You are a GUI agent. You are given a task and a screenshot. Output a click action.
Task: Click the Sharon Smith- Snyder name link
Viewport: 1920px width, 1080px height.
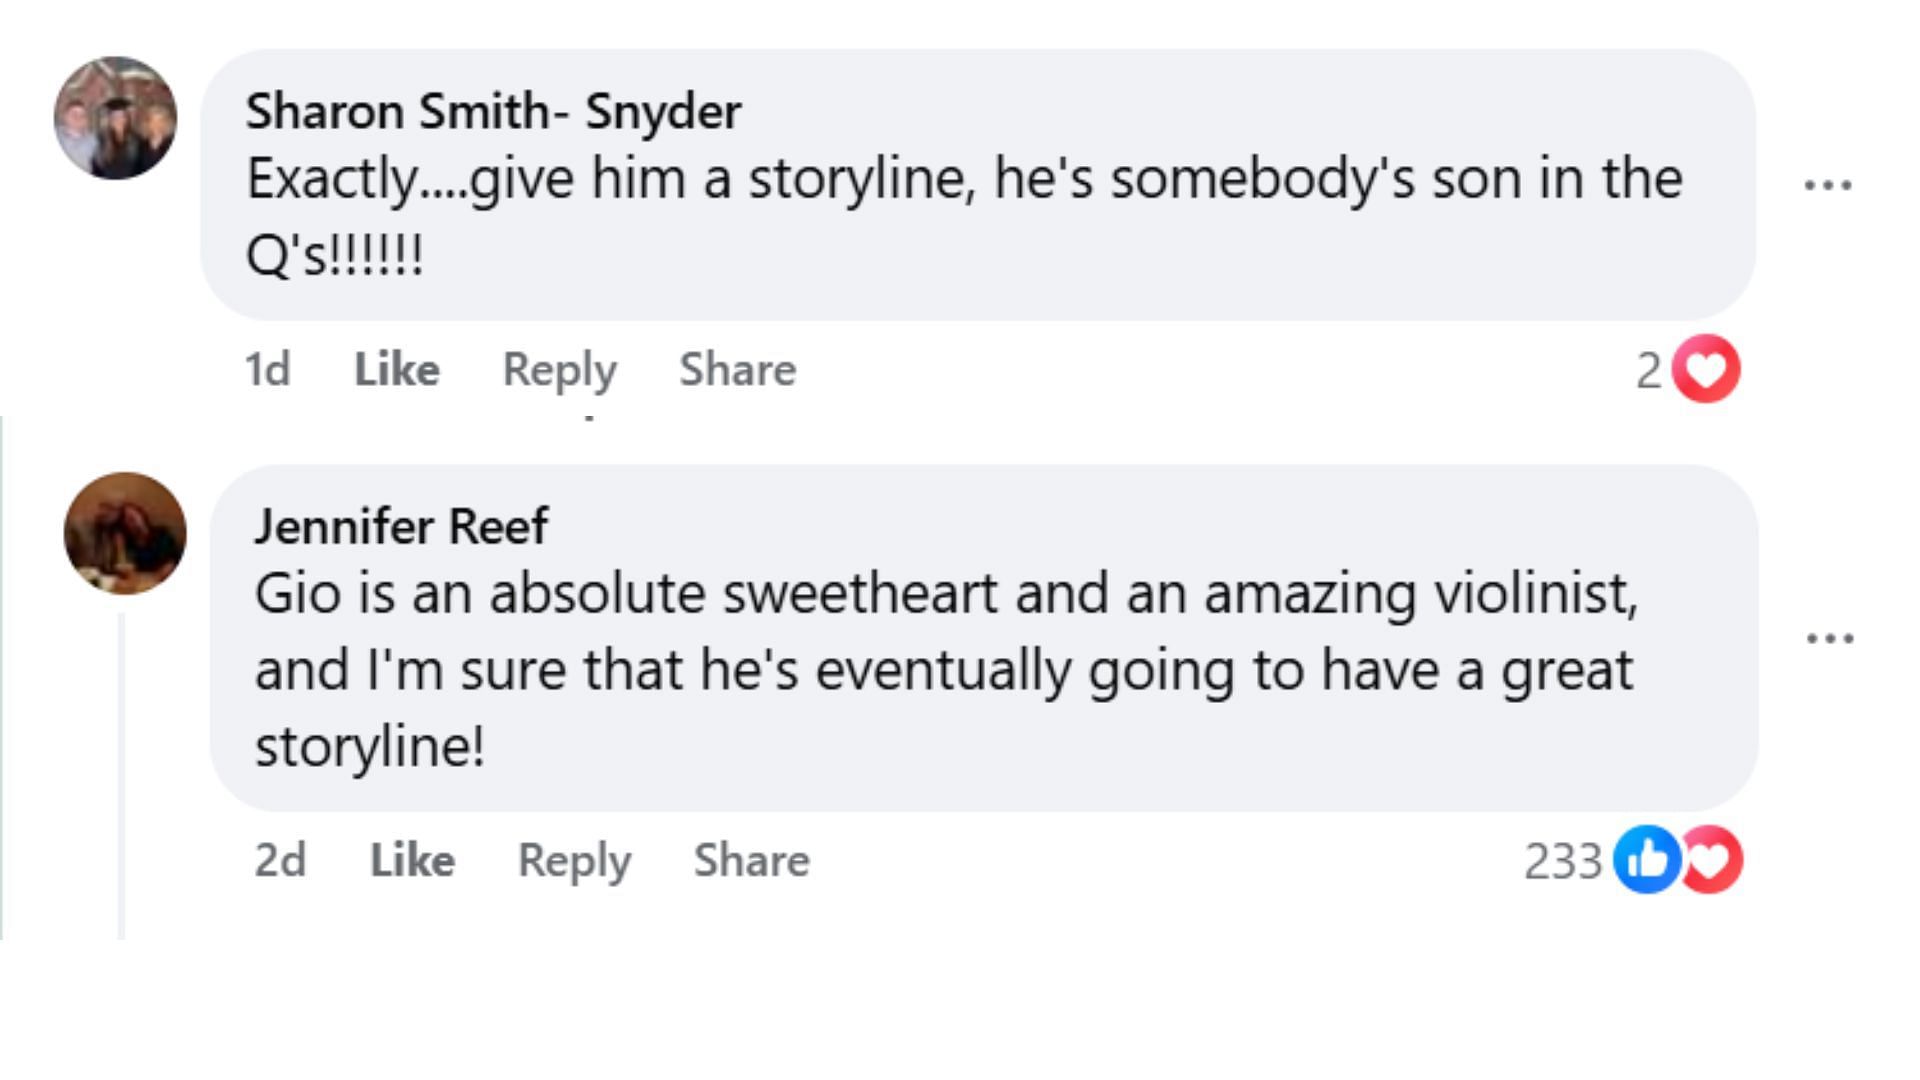(493, 111)
